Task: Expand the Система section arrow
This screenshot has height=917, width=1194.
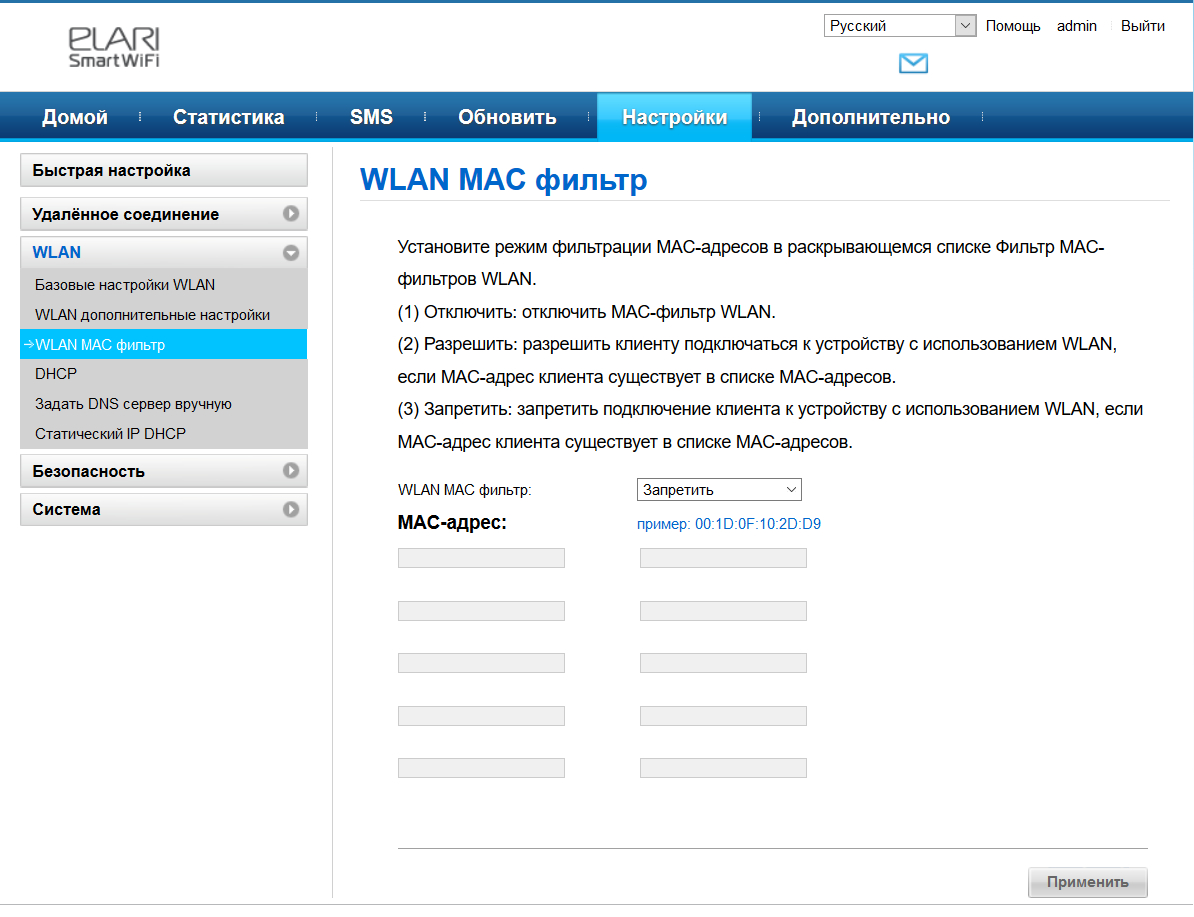Action: coord(291,509)
